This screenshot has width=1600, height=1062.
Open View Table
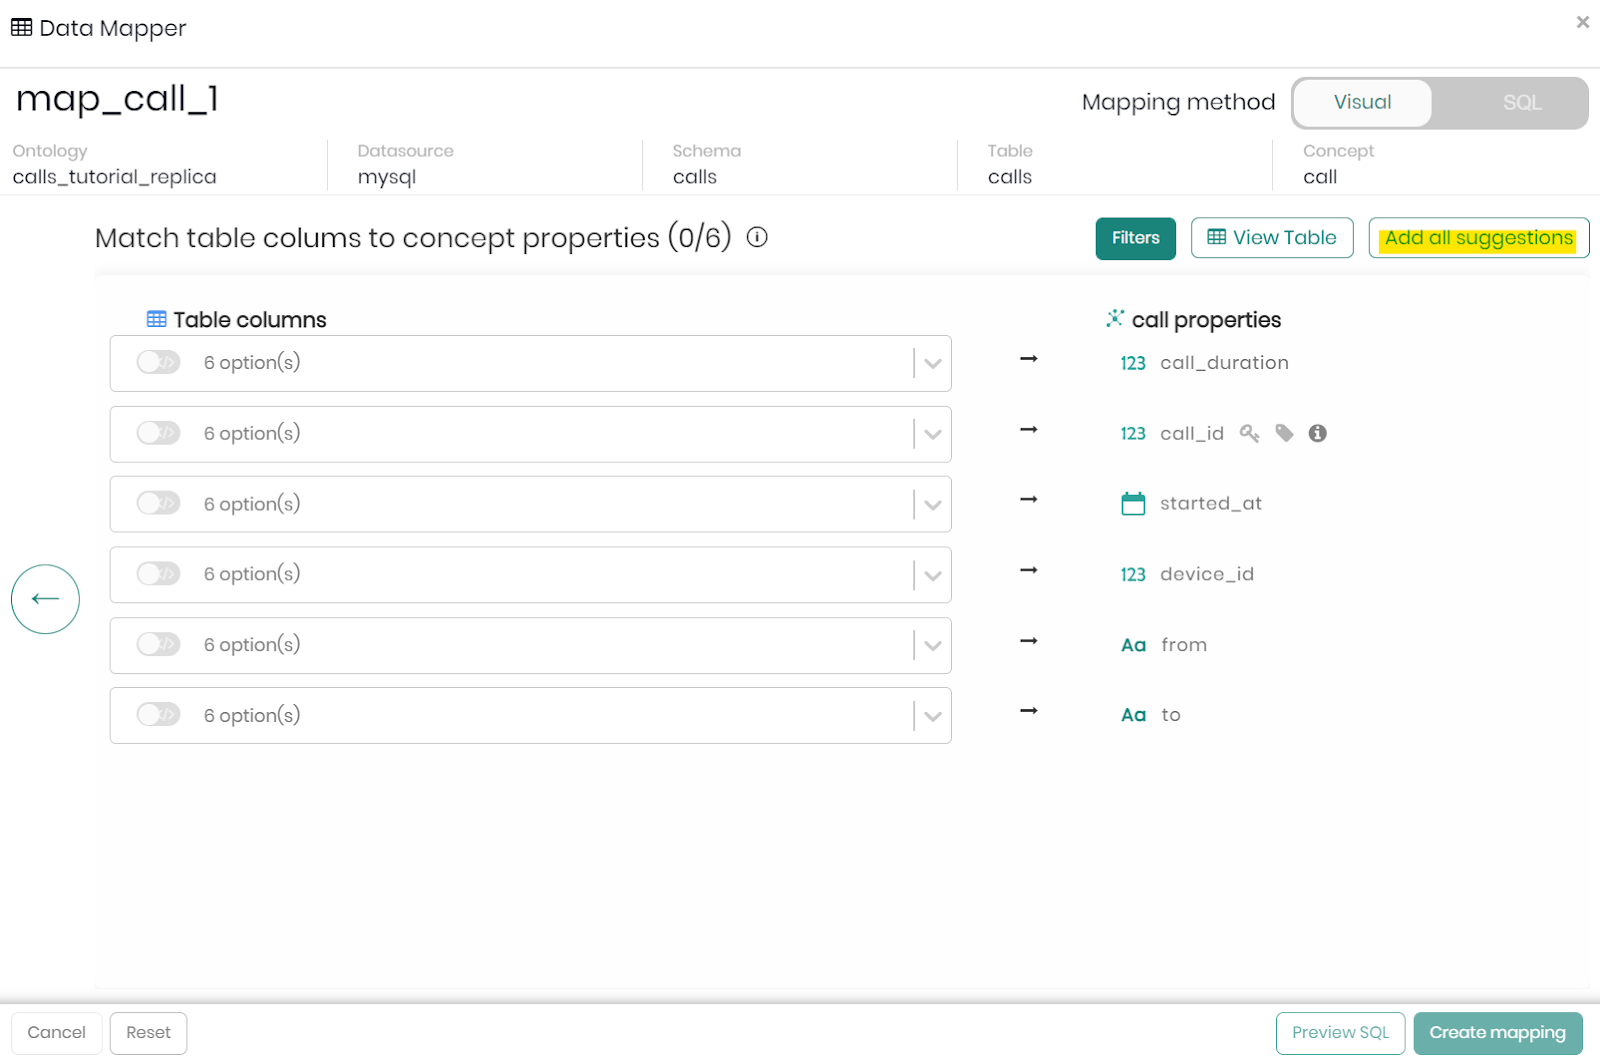click(1271, 238)
